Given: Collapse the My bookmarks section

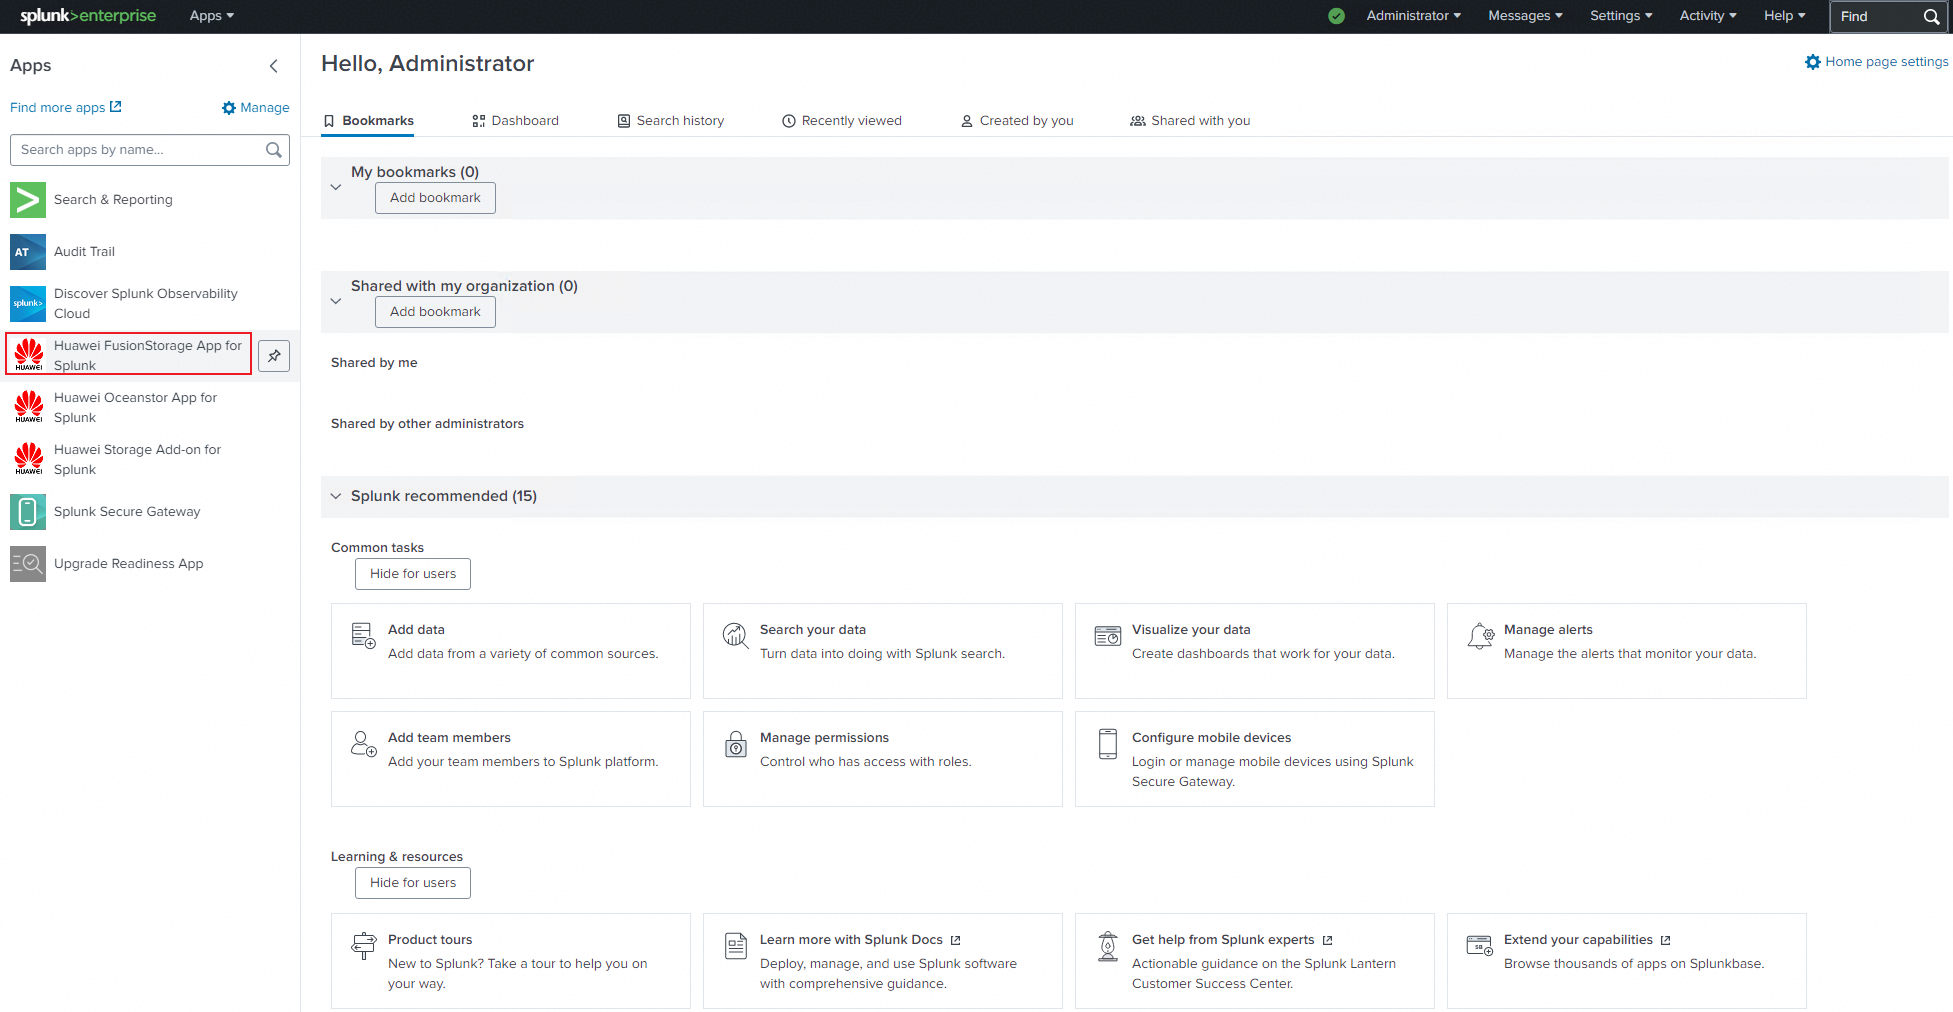Looking at the screenshot, I should [336, 187].
